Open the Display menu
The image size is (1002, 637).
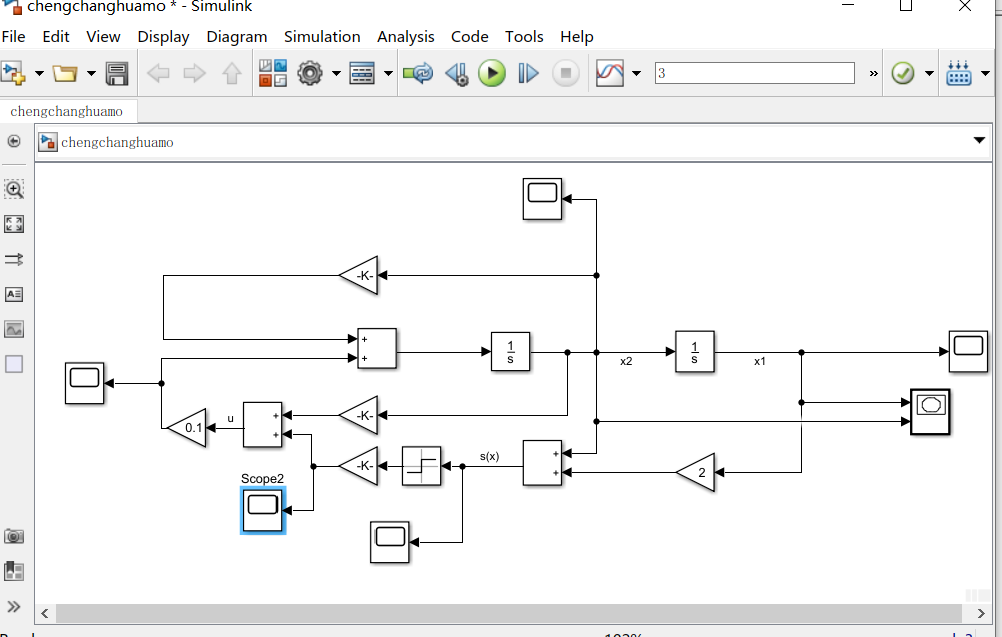pos(164,36)
